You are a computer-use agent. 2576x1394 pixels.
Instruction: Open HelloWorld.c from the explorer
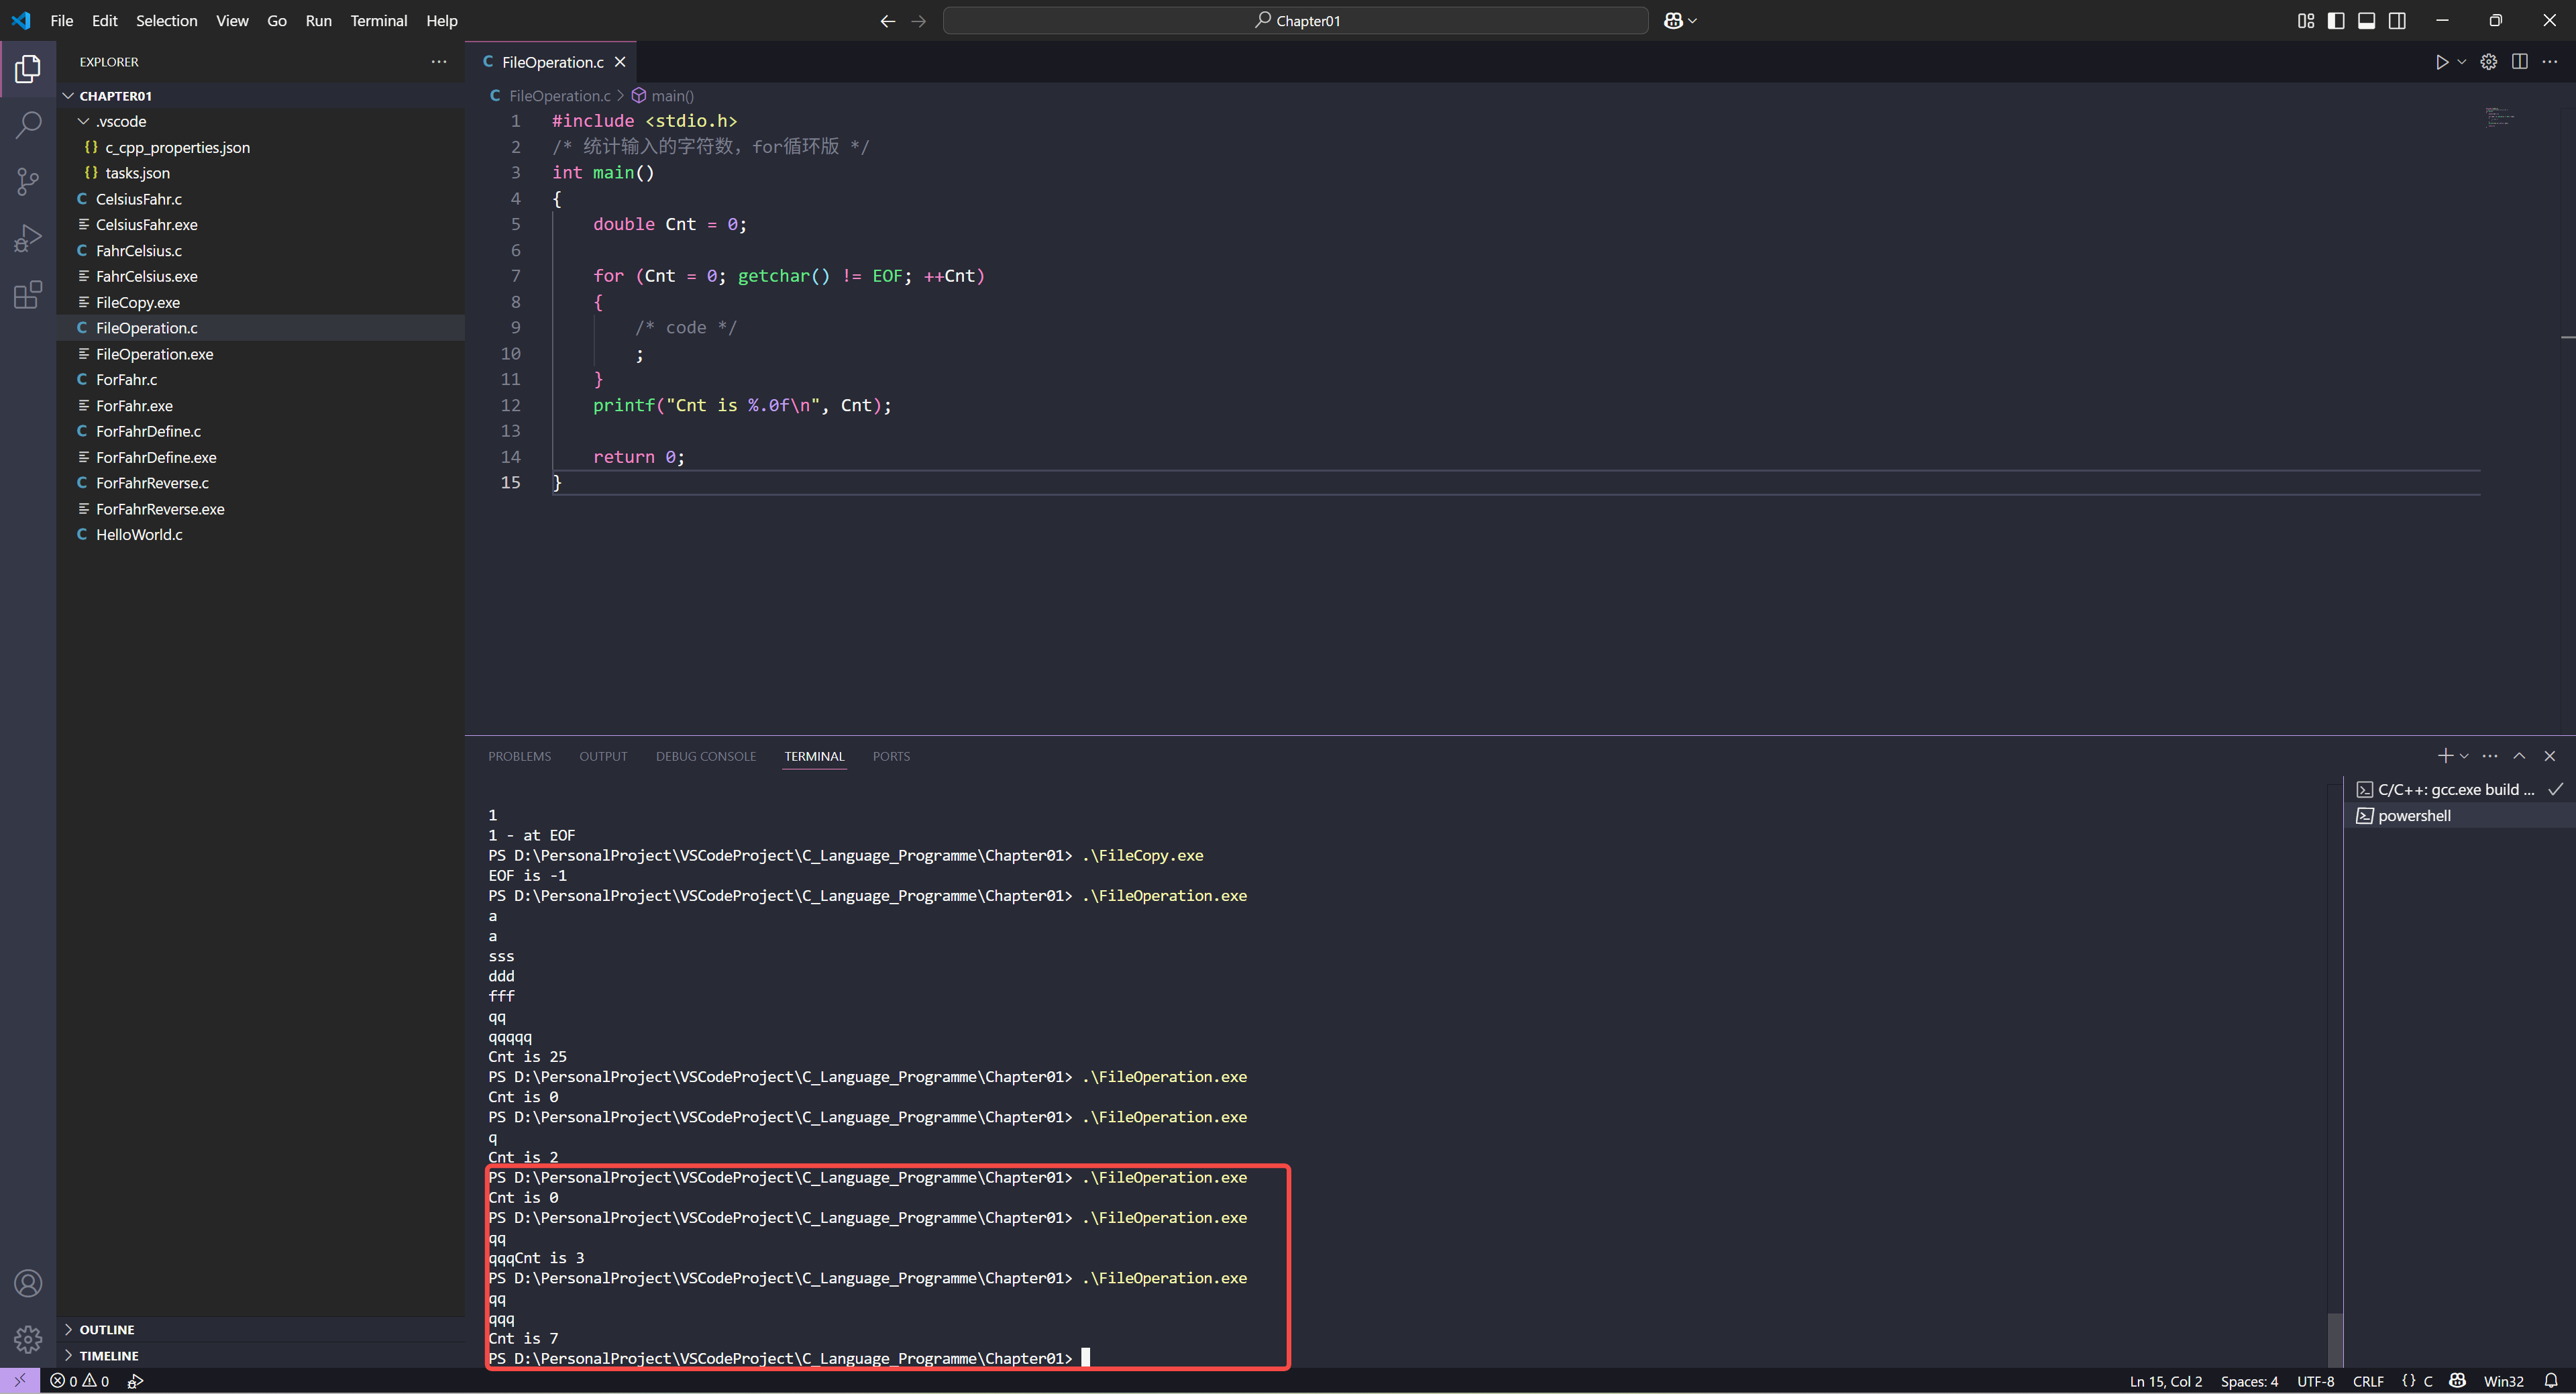[x=139, y=535]
